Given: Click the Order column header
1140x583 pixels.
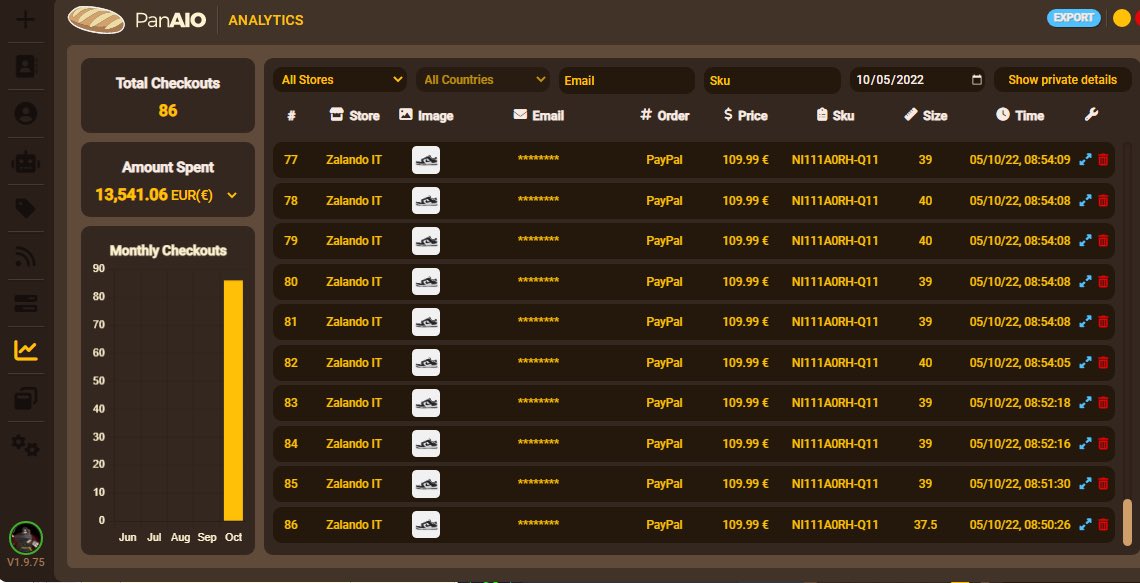Looking at the screenshot, I should [x=665, y=116].
